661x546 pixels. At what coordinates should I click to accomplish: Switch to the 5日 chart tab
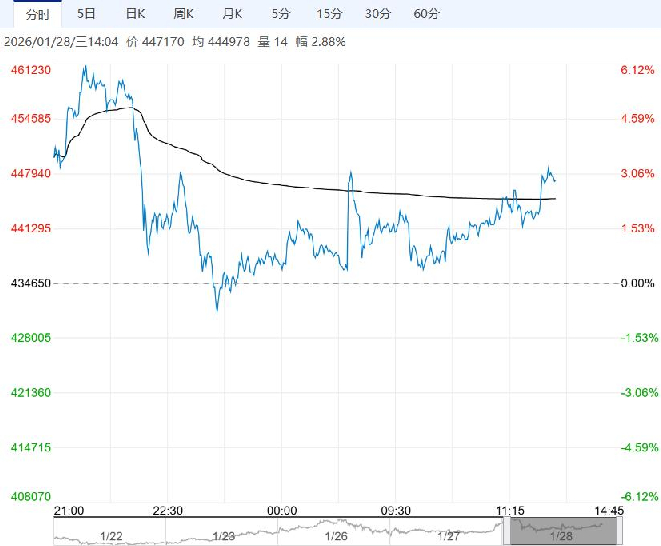[87, 14]
